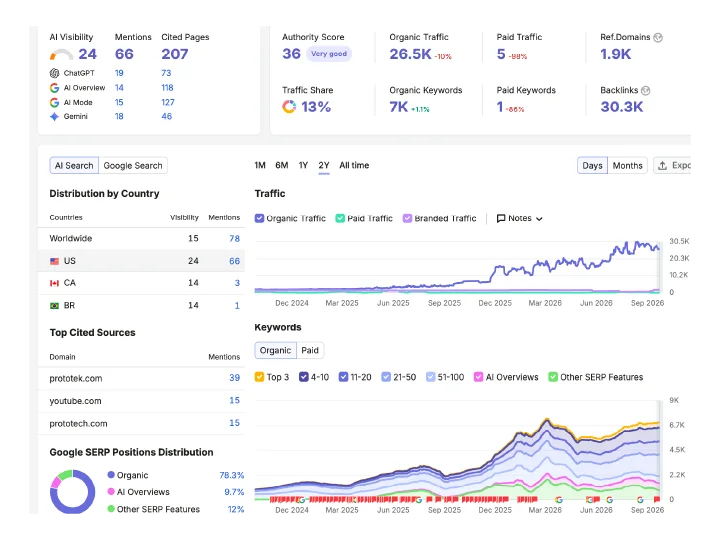Toggle the 4-10 keywords checkbox
The width and height of the screenshot is (720, 540).
click(x=304, y=377)
